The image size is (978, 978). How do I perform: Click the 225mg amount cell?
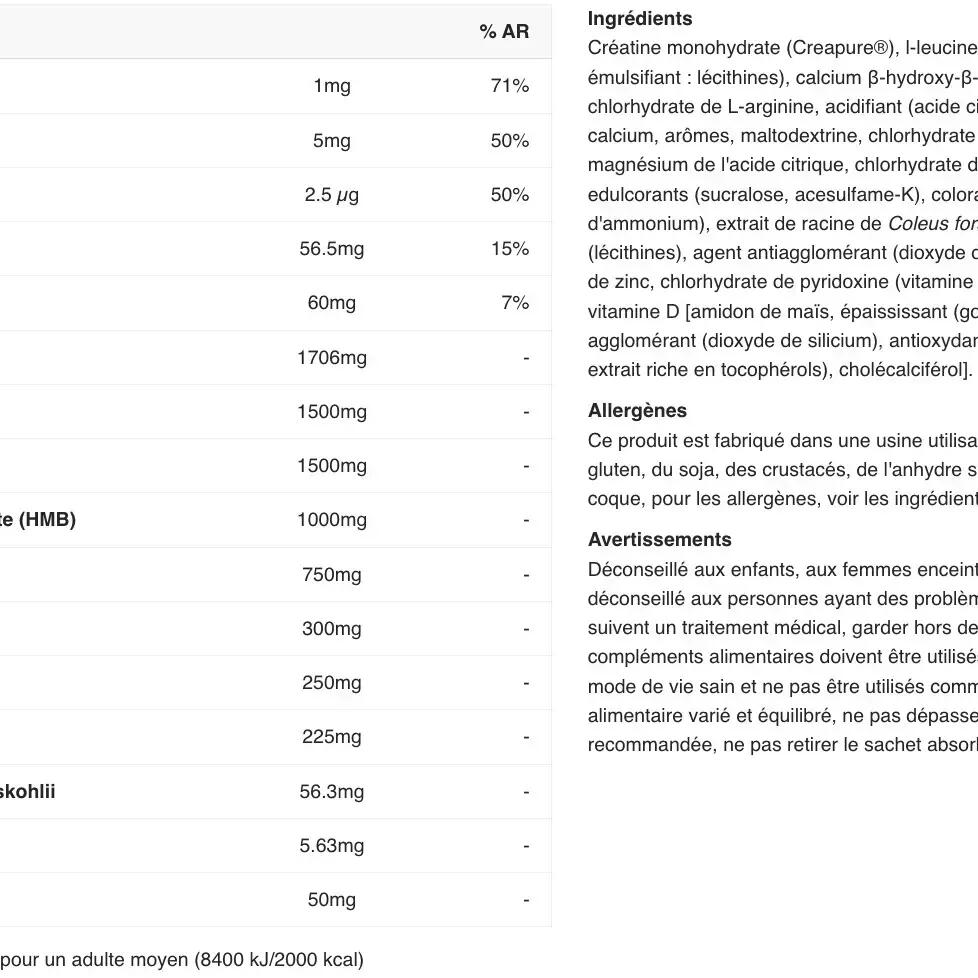(x=332, y=737)
